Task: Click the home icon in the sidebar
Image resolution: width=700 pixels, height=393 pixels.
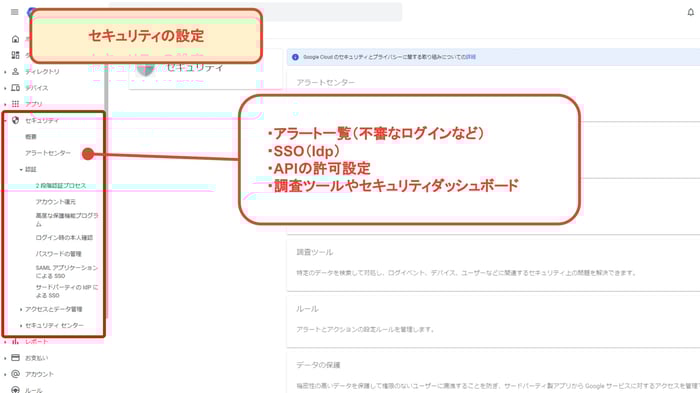Action: click(x=15, y=39)
